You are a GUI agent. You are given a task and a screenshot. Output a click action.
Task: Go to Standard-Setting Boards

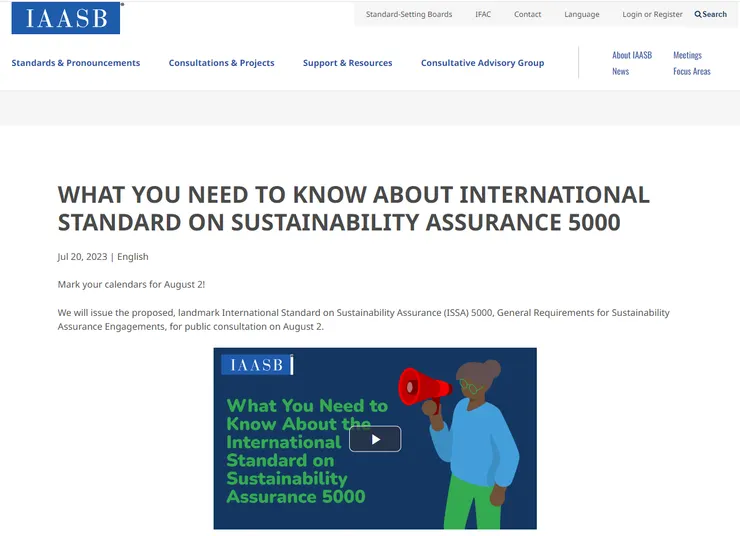pyautogui.click(x=409, y=15)
